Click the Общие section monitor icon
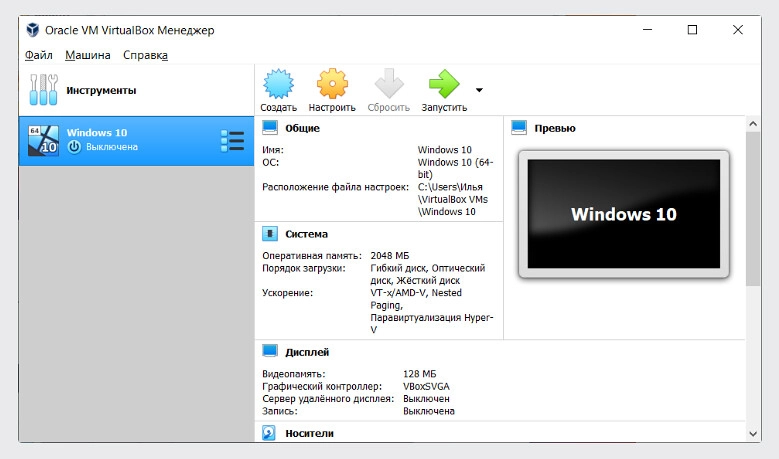 (x=270, y=128)
